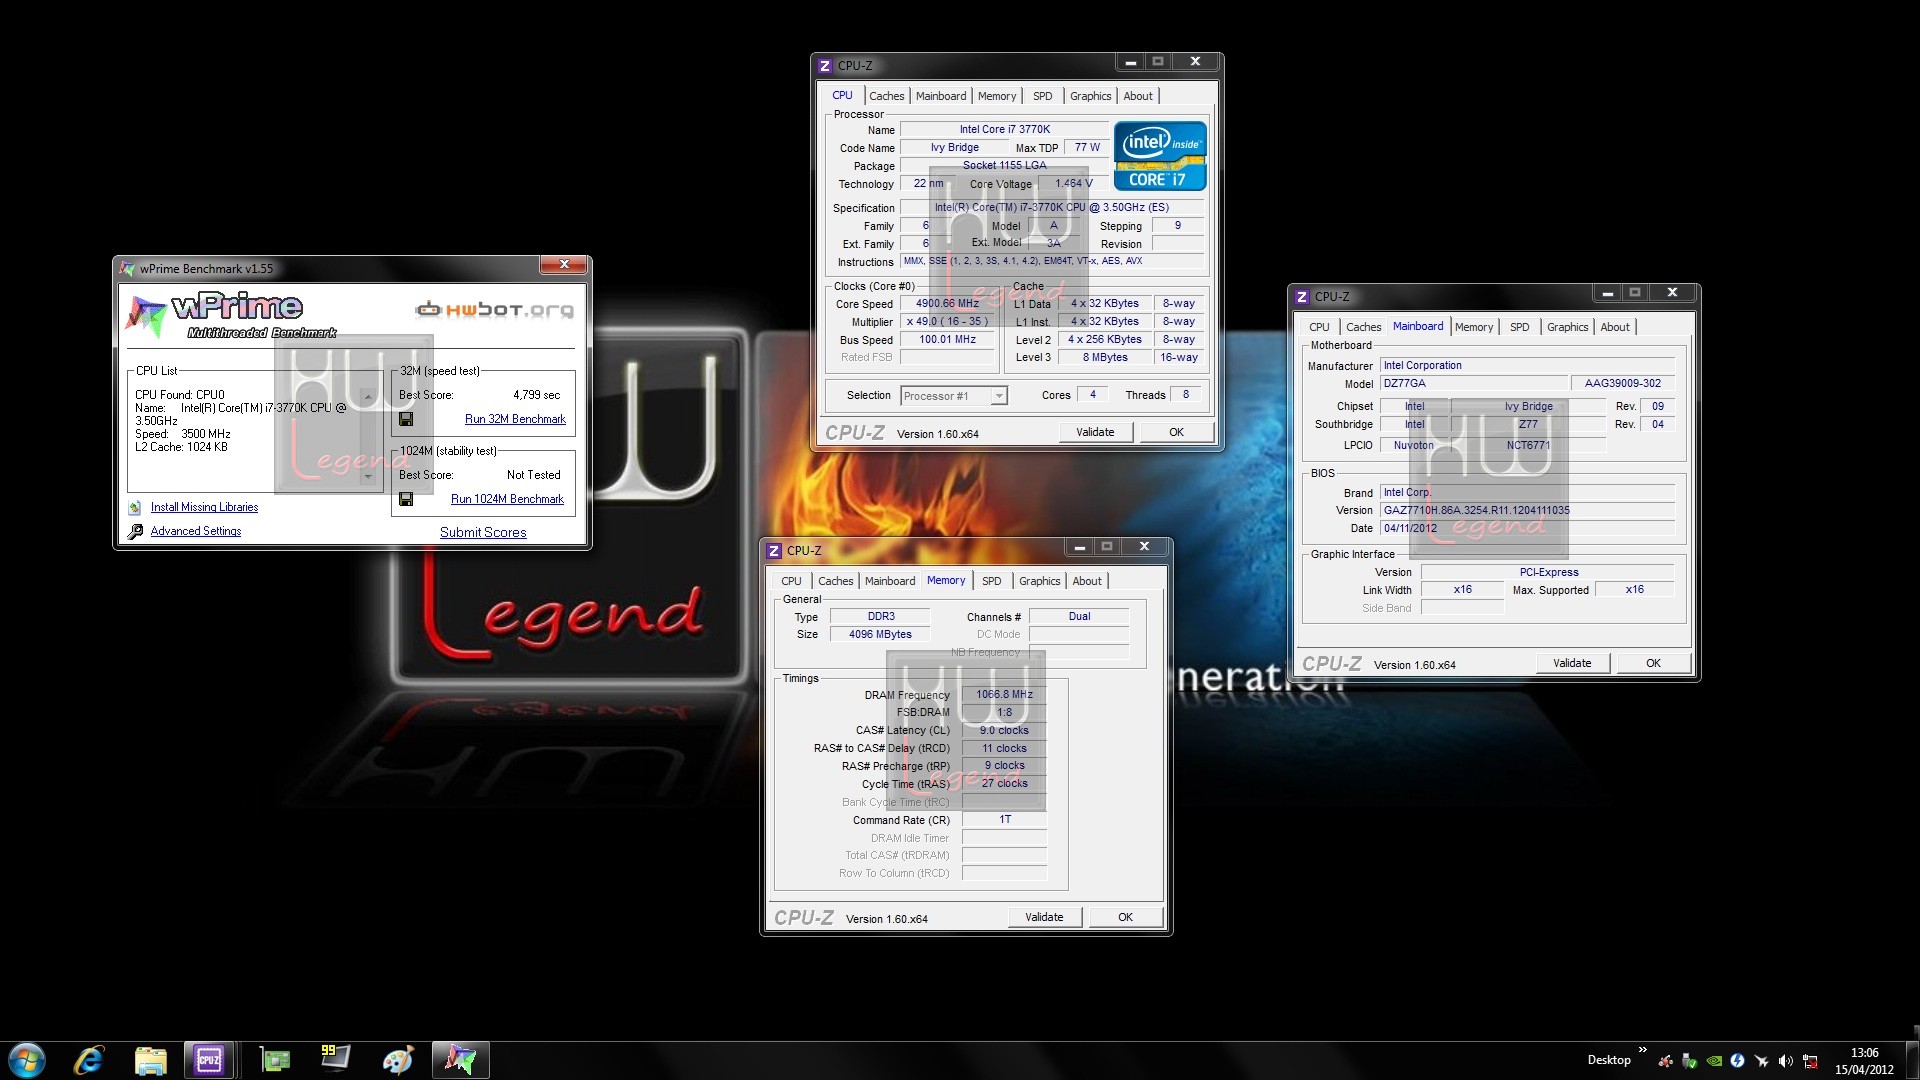The height and width of the screenshot is (1080, 1920).
Task: Click the Submit Scores link
Action: coord(483,532)
